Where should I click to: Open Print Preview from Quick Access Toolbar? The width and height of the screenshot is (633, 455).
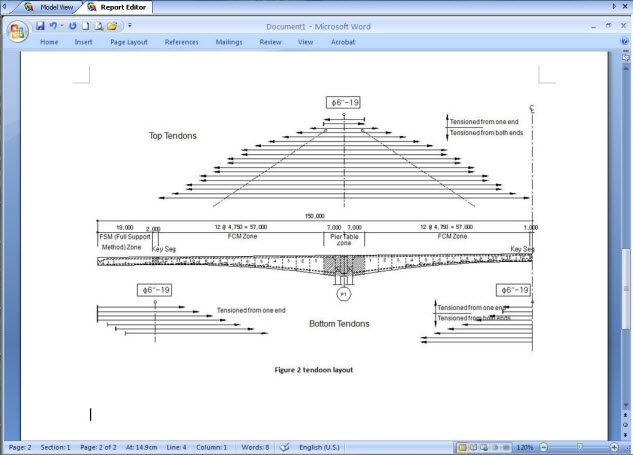(x=99, y=25)
